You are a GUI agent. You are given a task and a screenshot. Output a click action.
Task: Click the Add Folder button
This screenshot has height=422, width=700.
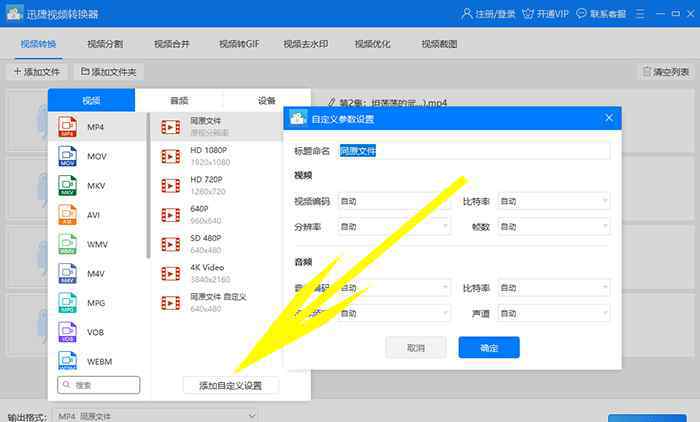pyautogui.click(x=108, y=72)
